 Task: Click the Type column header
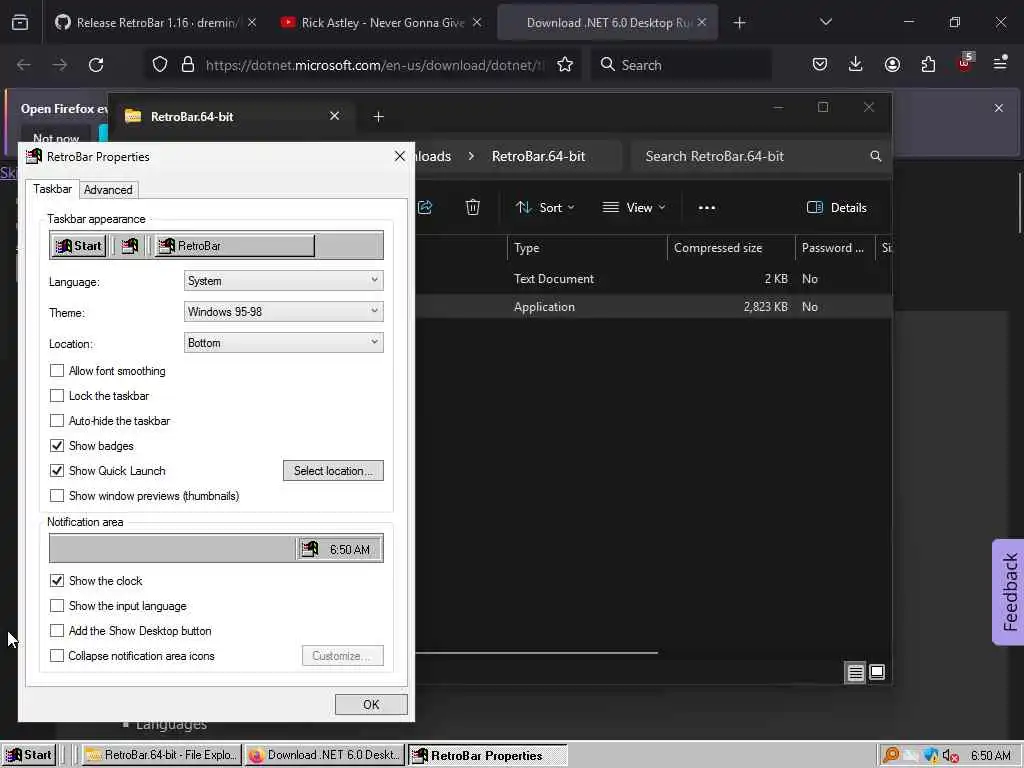(586, 248)
